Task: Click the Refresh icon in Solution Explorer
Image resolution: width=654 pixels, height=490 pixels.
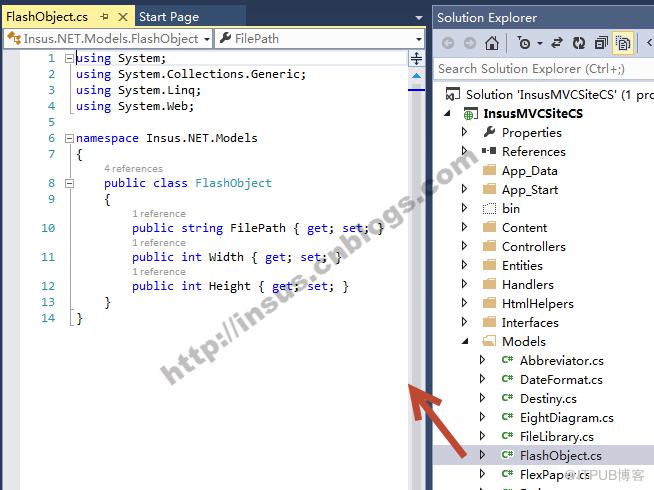Action: [579, 43]
